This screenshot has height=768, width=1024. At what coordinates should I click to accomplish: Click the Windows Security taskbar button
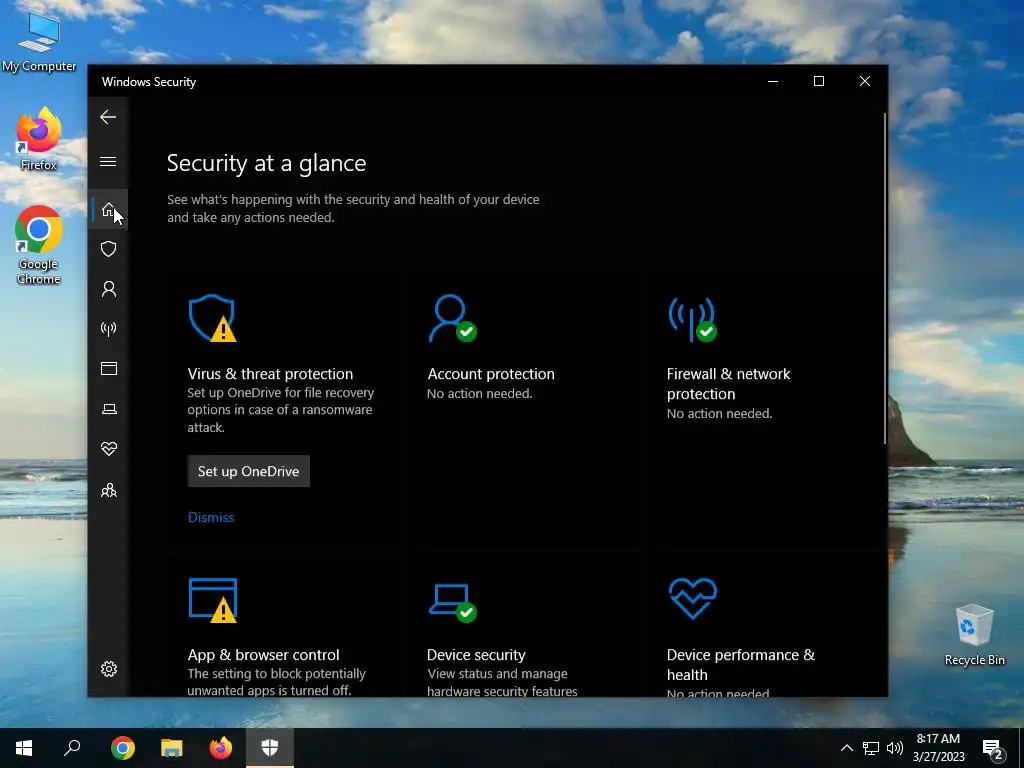[270, 748]
